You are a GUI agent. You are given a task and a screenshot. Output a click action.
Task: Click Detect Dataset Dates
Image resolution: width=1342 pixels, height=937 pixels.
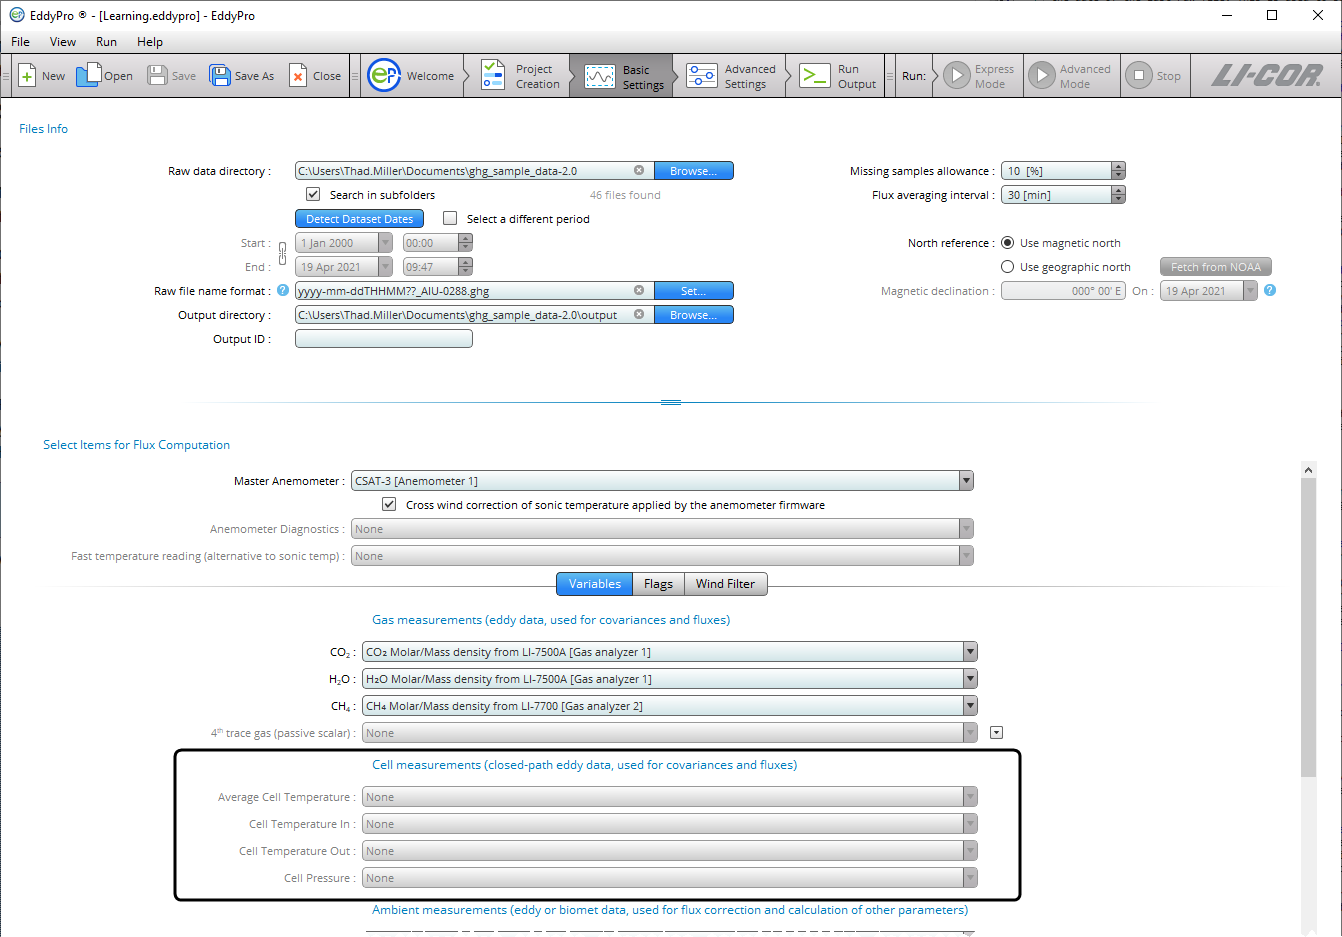coord(359,219)
